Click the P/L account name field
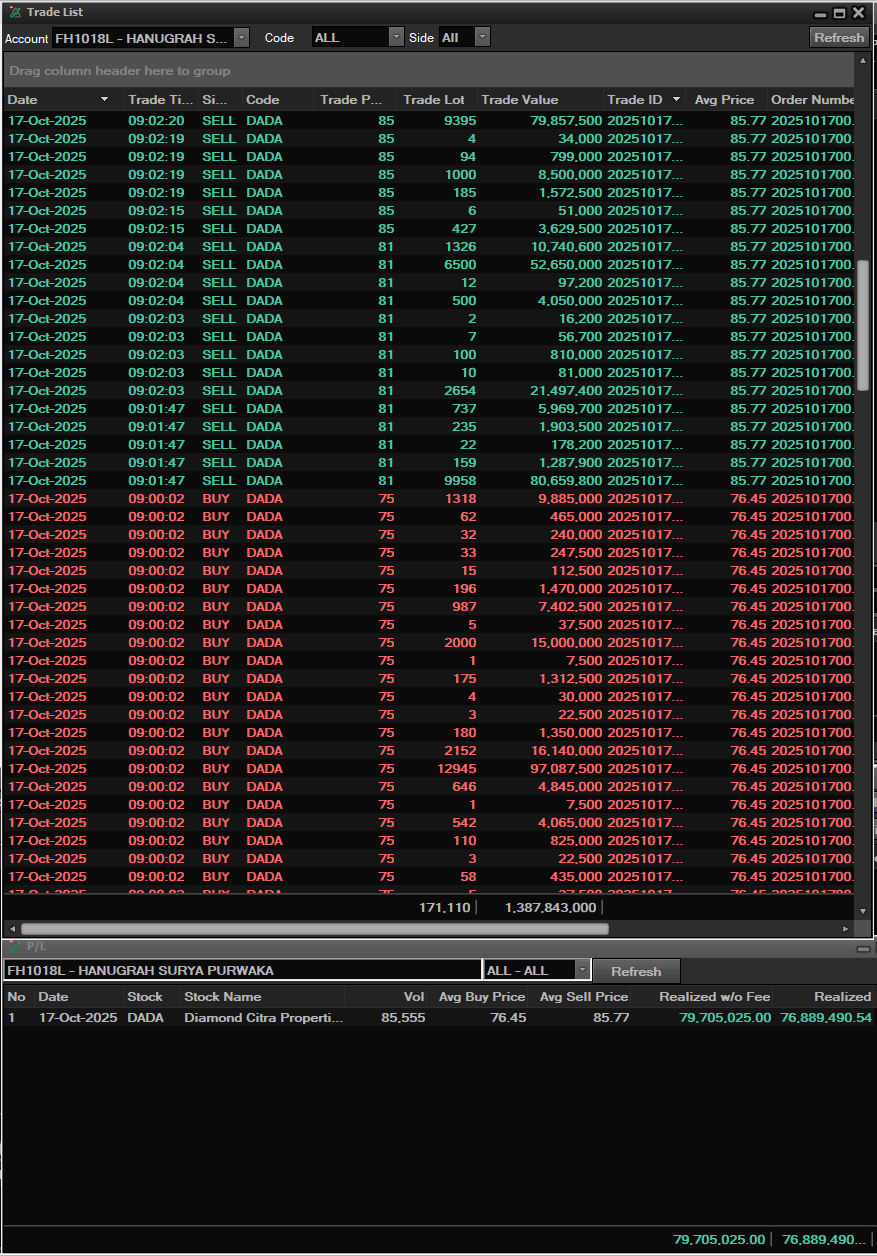This screenshot has height=1256, width=877. tap(242, 971)
